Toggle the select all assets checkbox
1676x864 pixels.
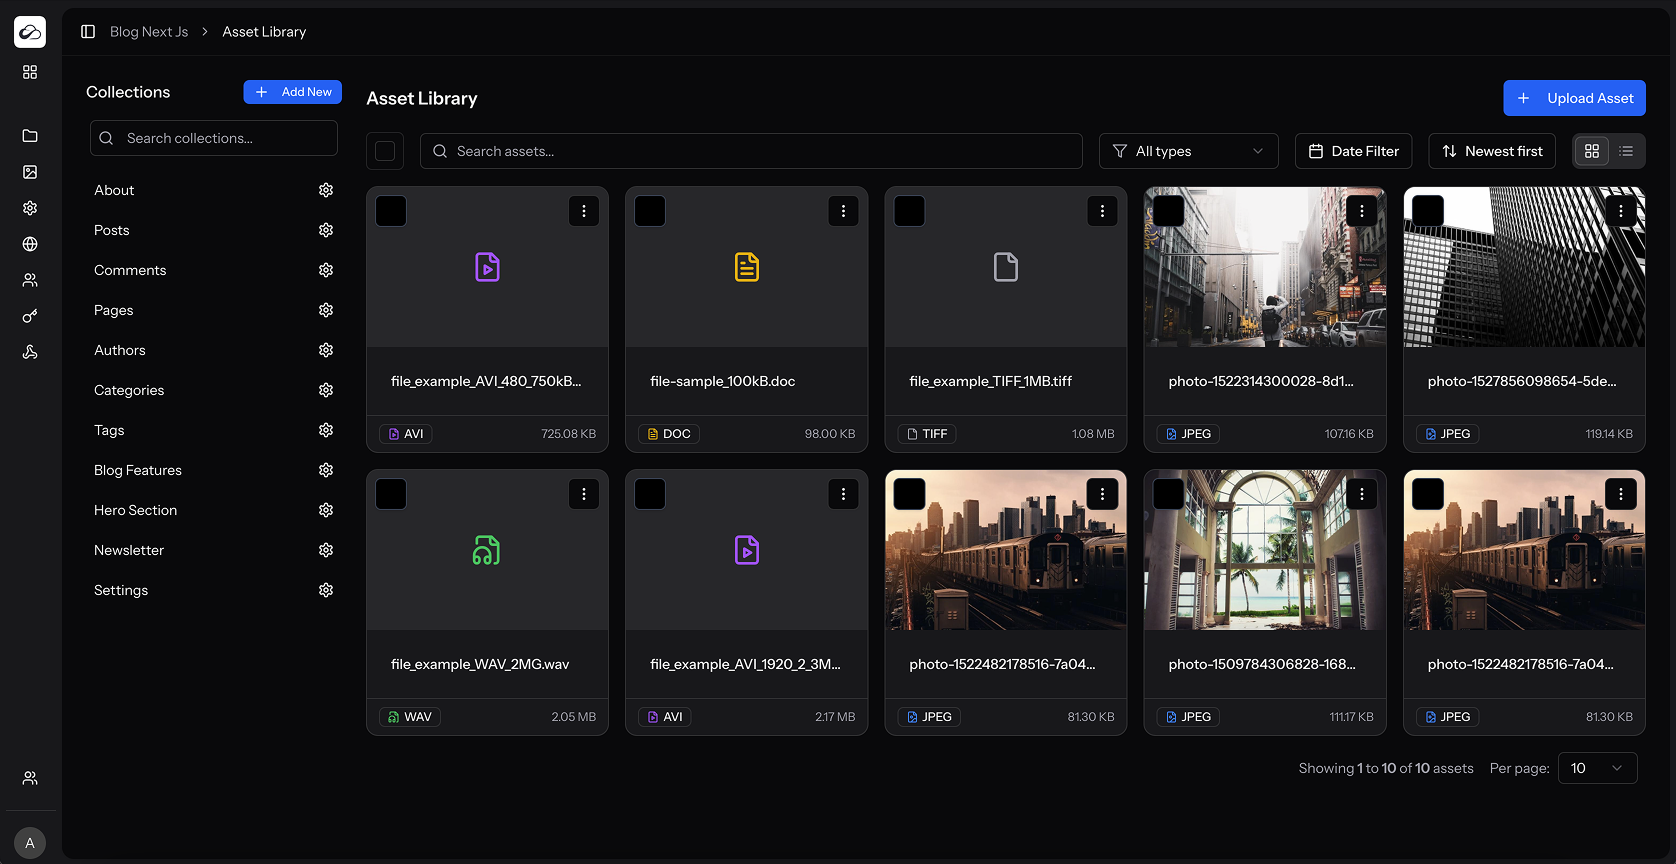pos(385,152)
